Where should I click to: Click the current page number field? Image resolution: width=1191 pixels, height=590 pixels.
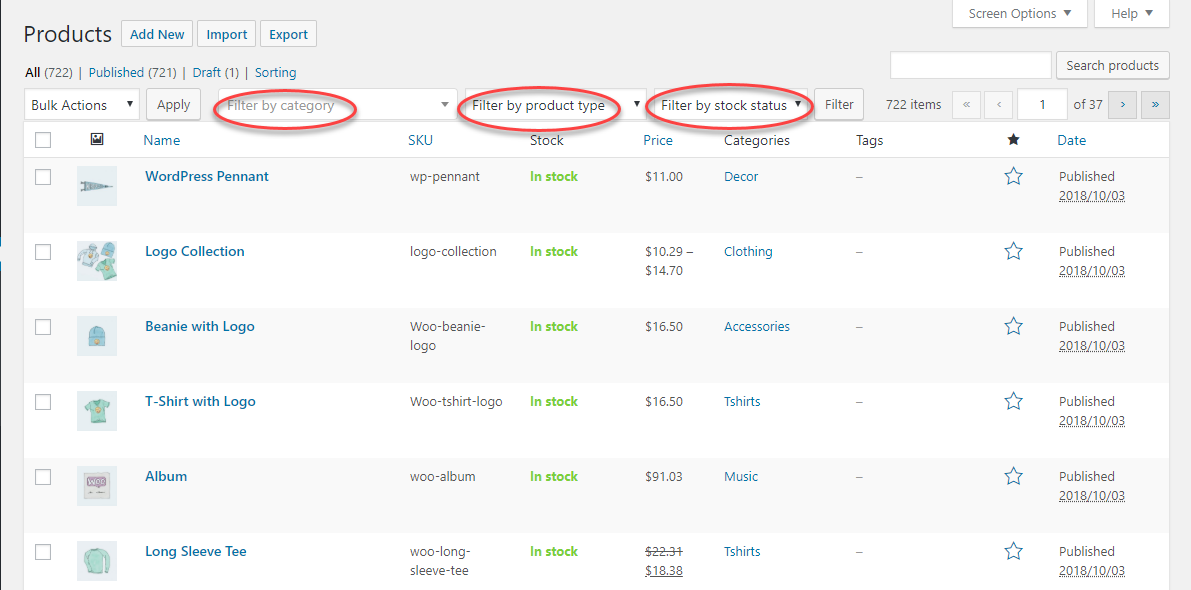click(1042, 105)
